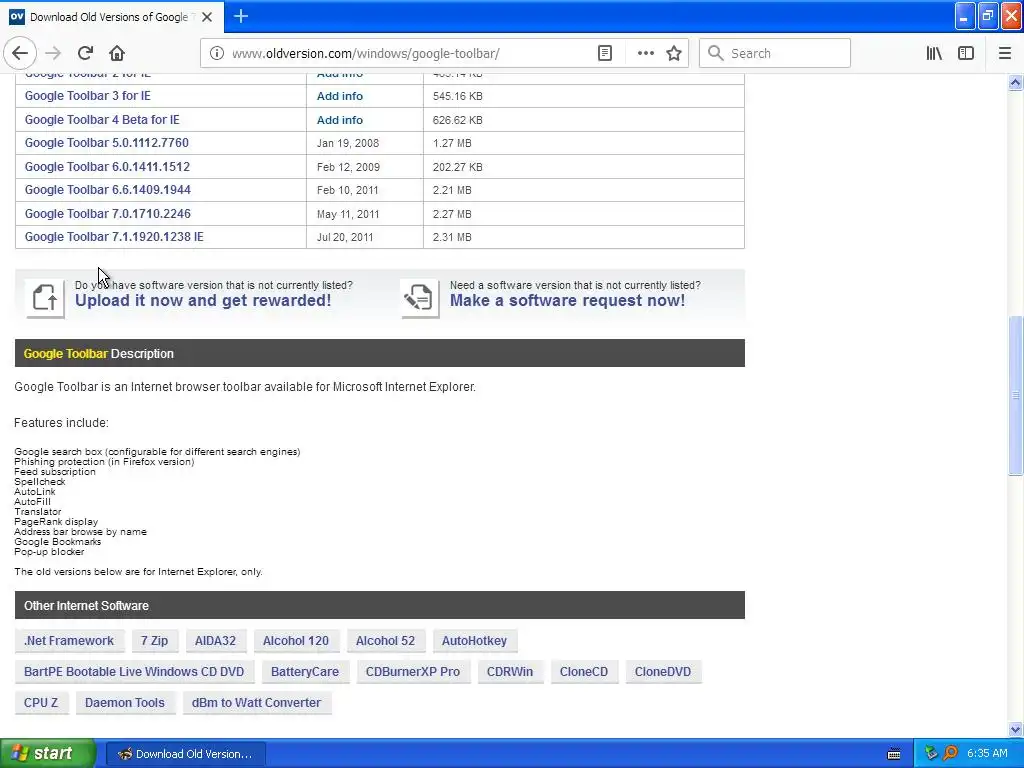Click the Other Internet Software heading
This screenshot has height=768, width=1024.
pos(86,605)
